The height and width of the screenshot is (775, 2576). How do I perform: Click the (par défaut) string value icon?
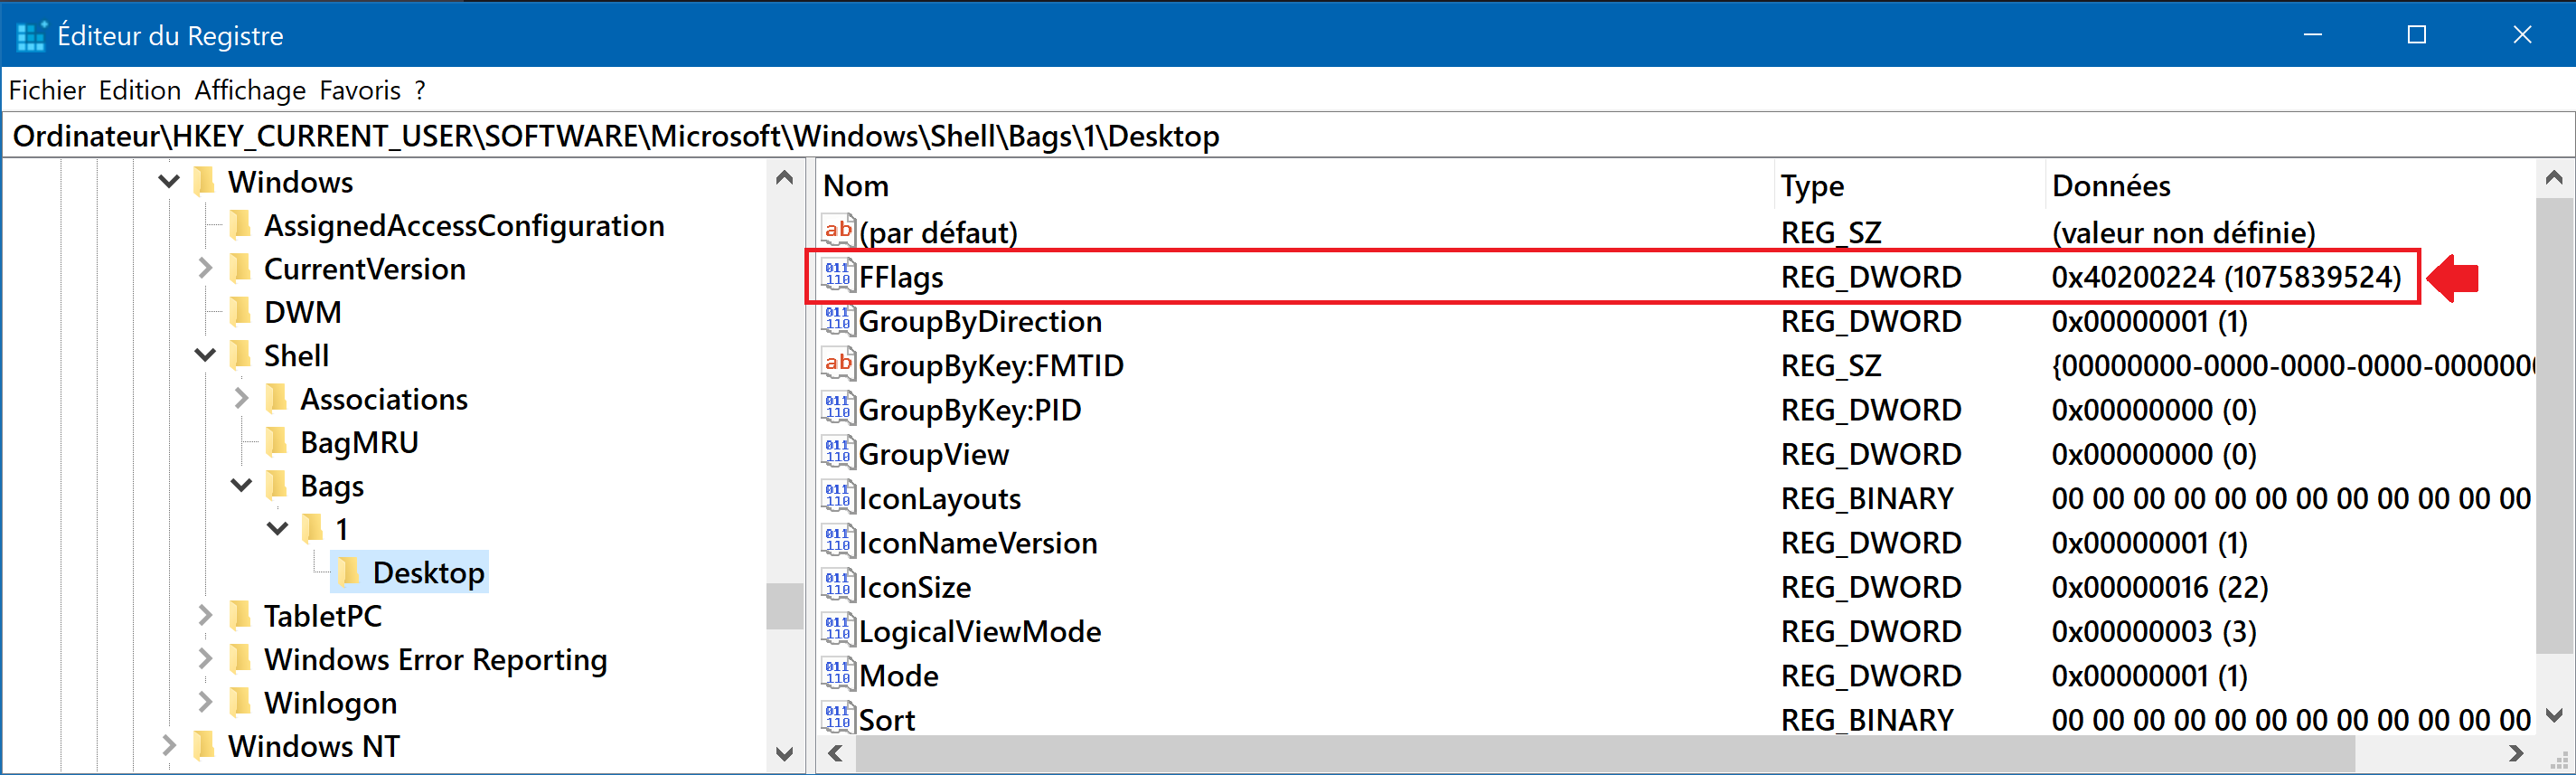click(837, 231)
